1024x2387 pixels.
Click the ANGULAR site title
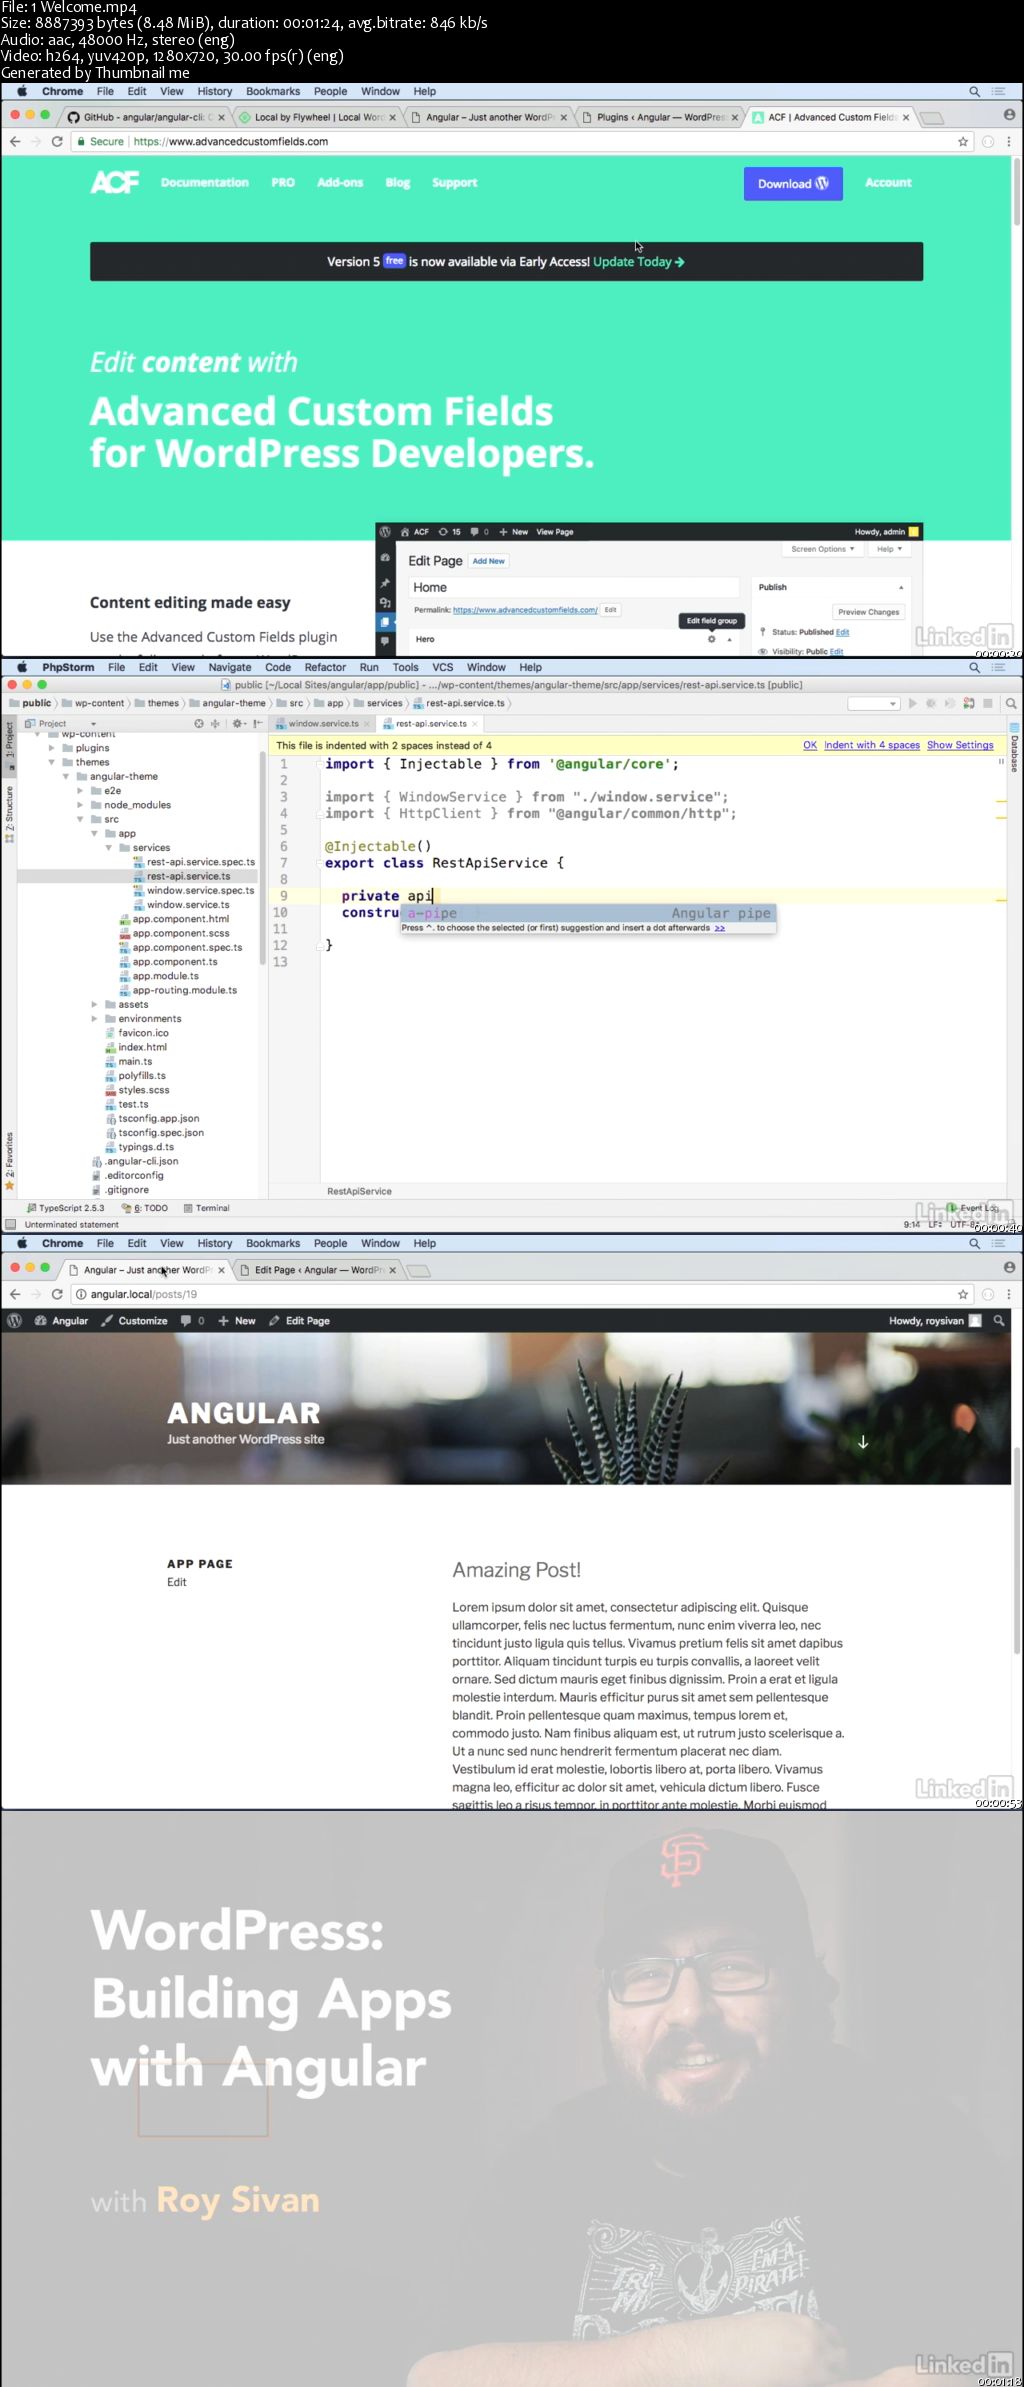pyautogui.click(x=244, y=1413)
